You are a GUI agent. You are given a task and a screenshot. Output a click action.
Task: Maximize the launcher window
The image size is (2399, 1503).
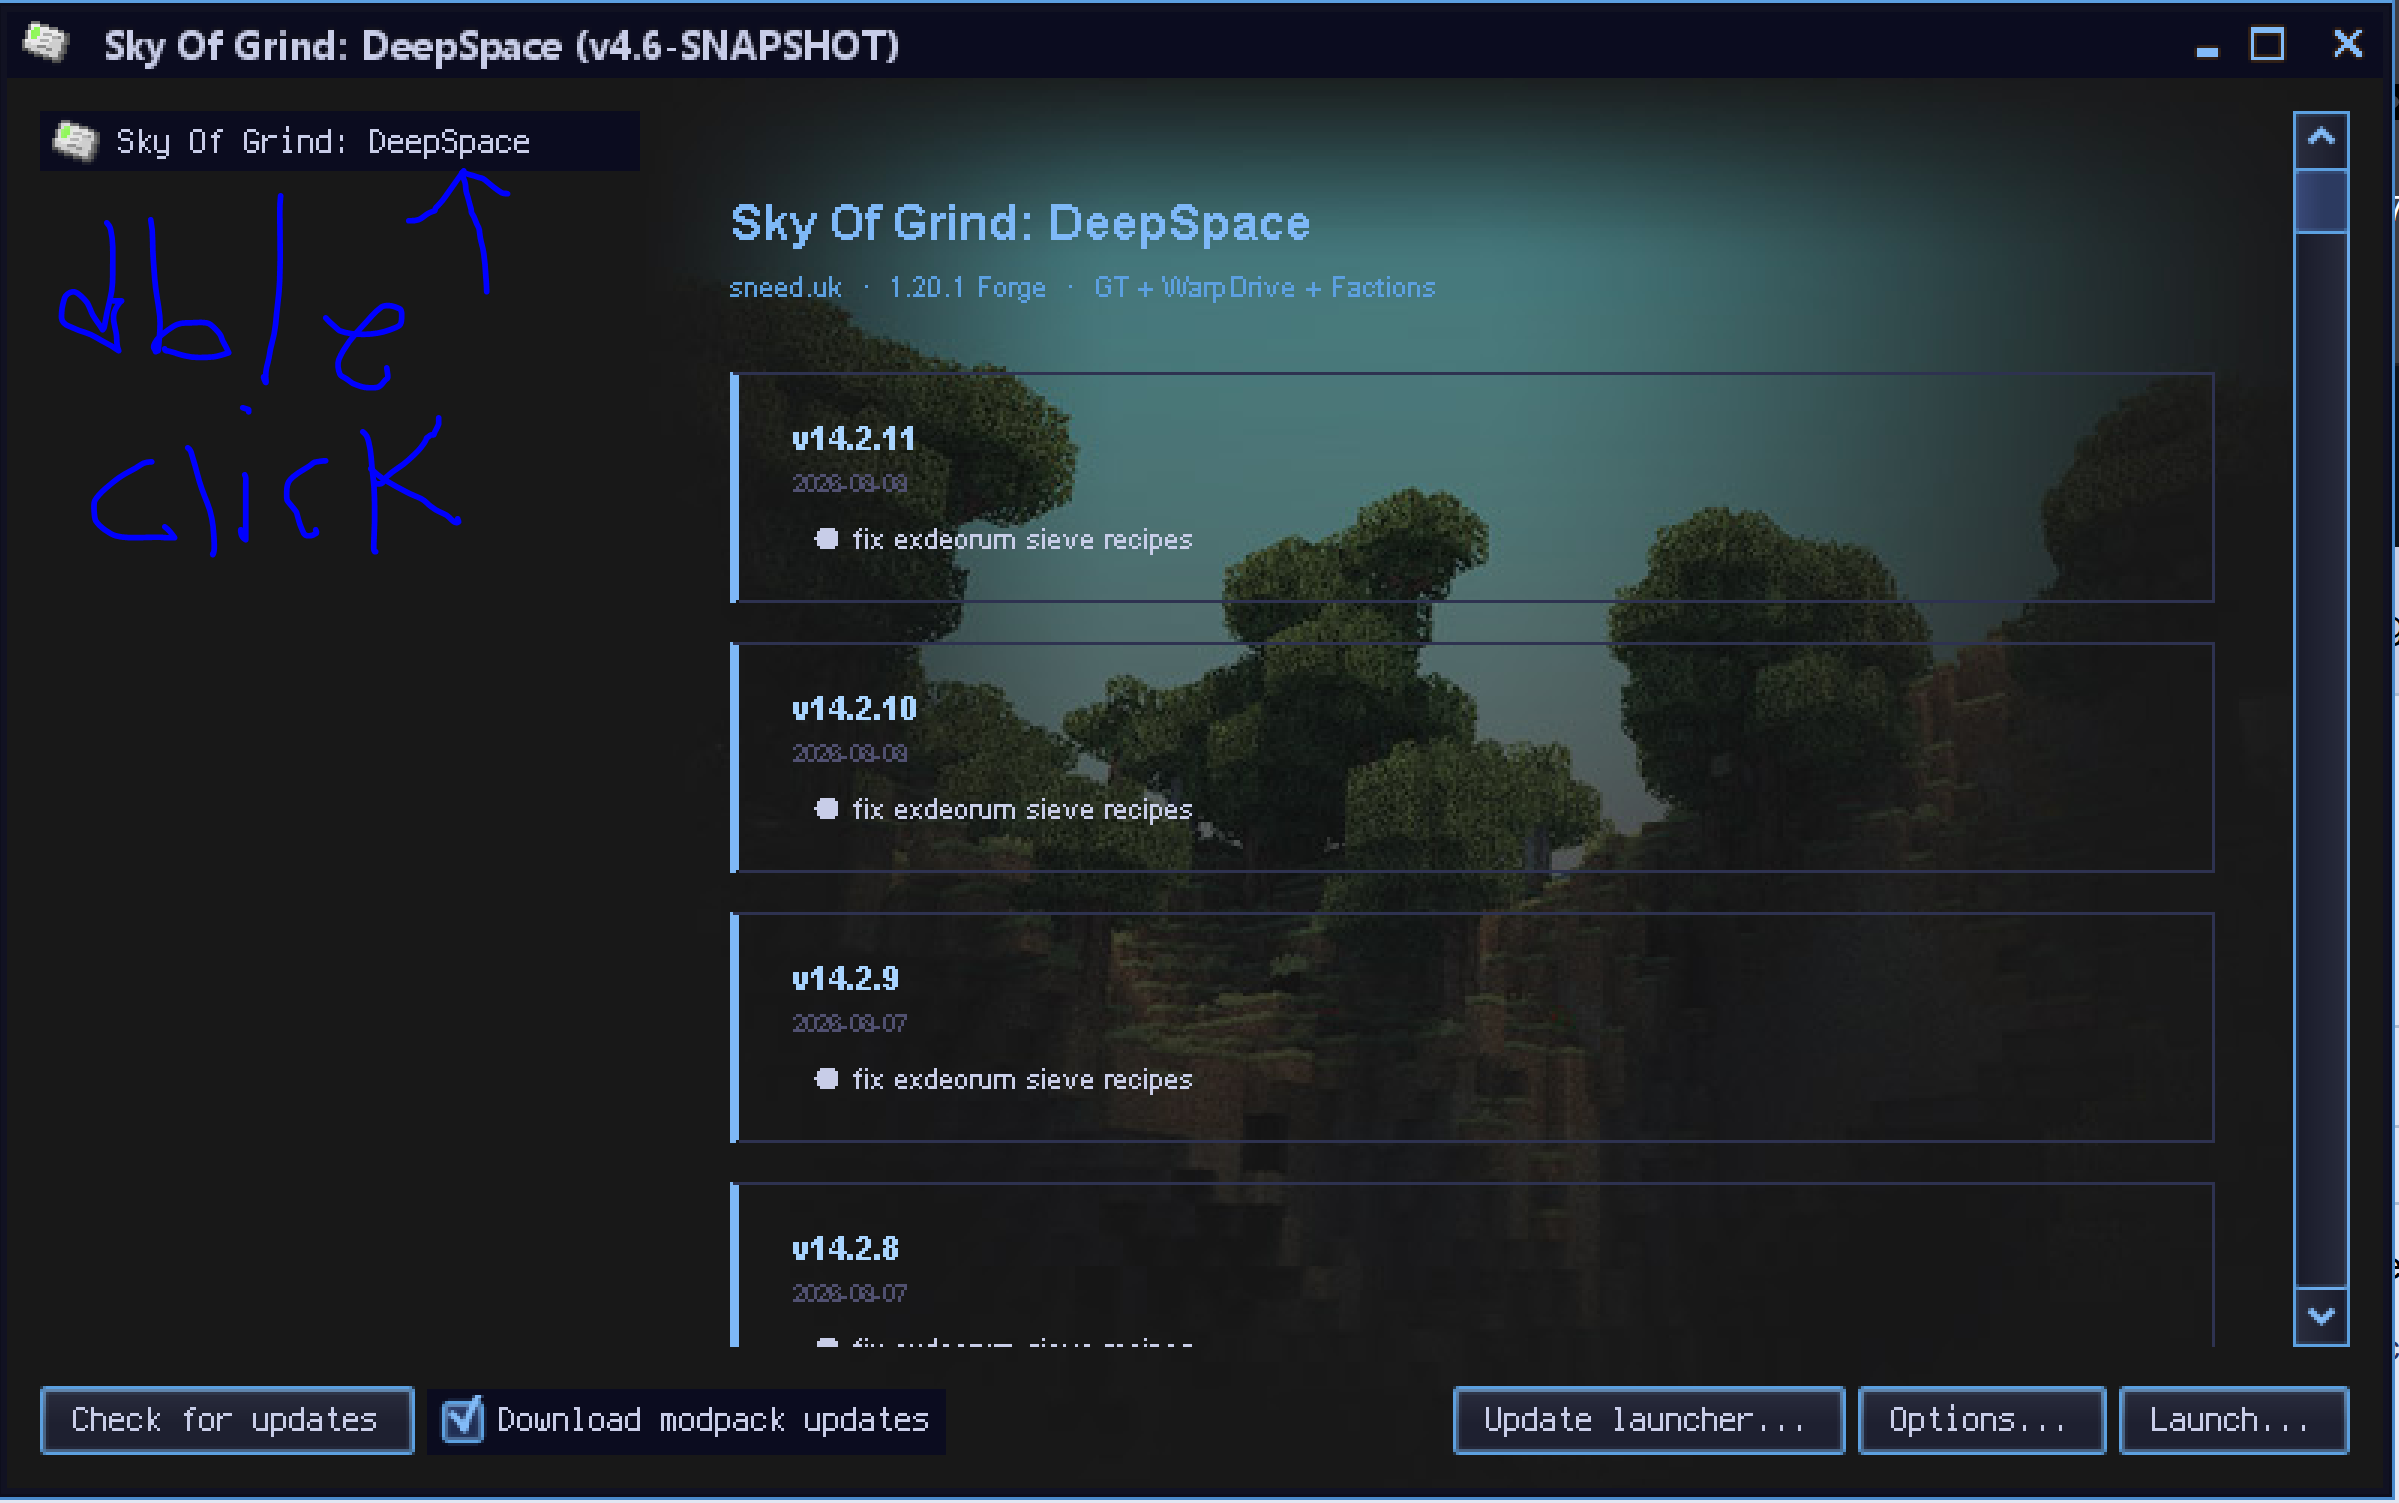(2267, 45)
